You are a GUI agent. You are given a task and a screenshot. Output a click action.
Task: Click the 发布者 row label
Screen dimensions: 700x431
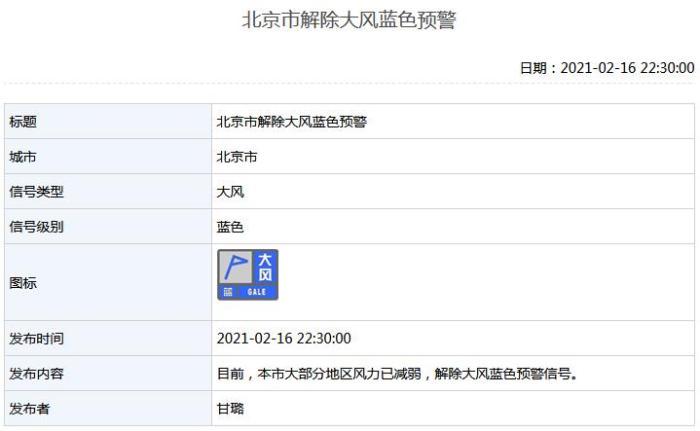click(30, 408)
